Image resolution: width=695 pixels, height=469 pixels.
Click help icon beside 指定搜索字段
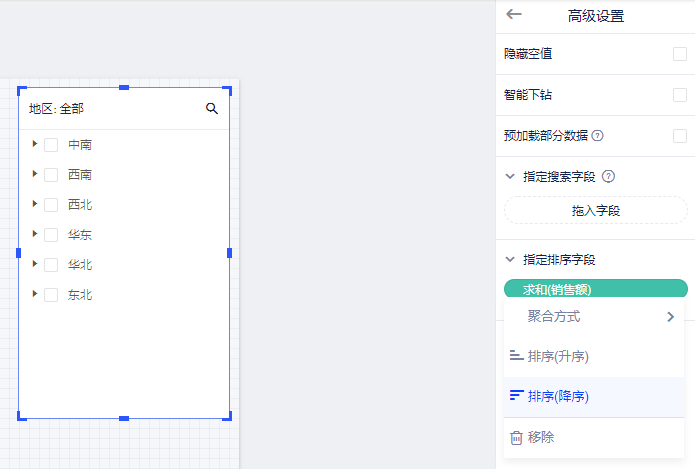click(608, 177)
